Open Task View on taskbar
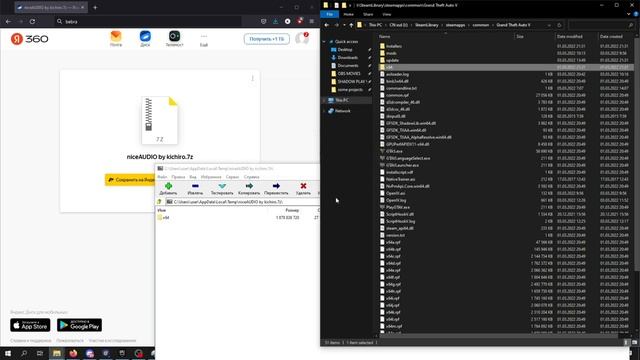The image size is (640, 360). (40, 353)
